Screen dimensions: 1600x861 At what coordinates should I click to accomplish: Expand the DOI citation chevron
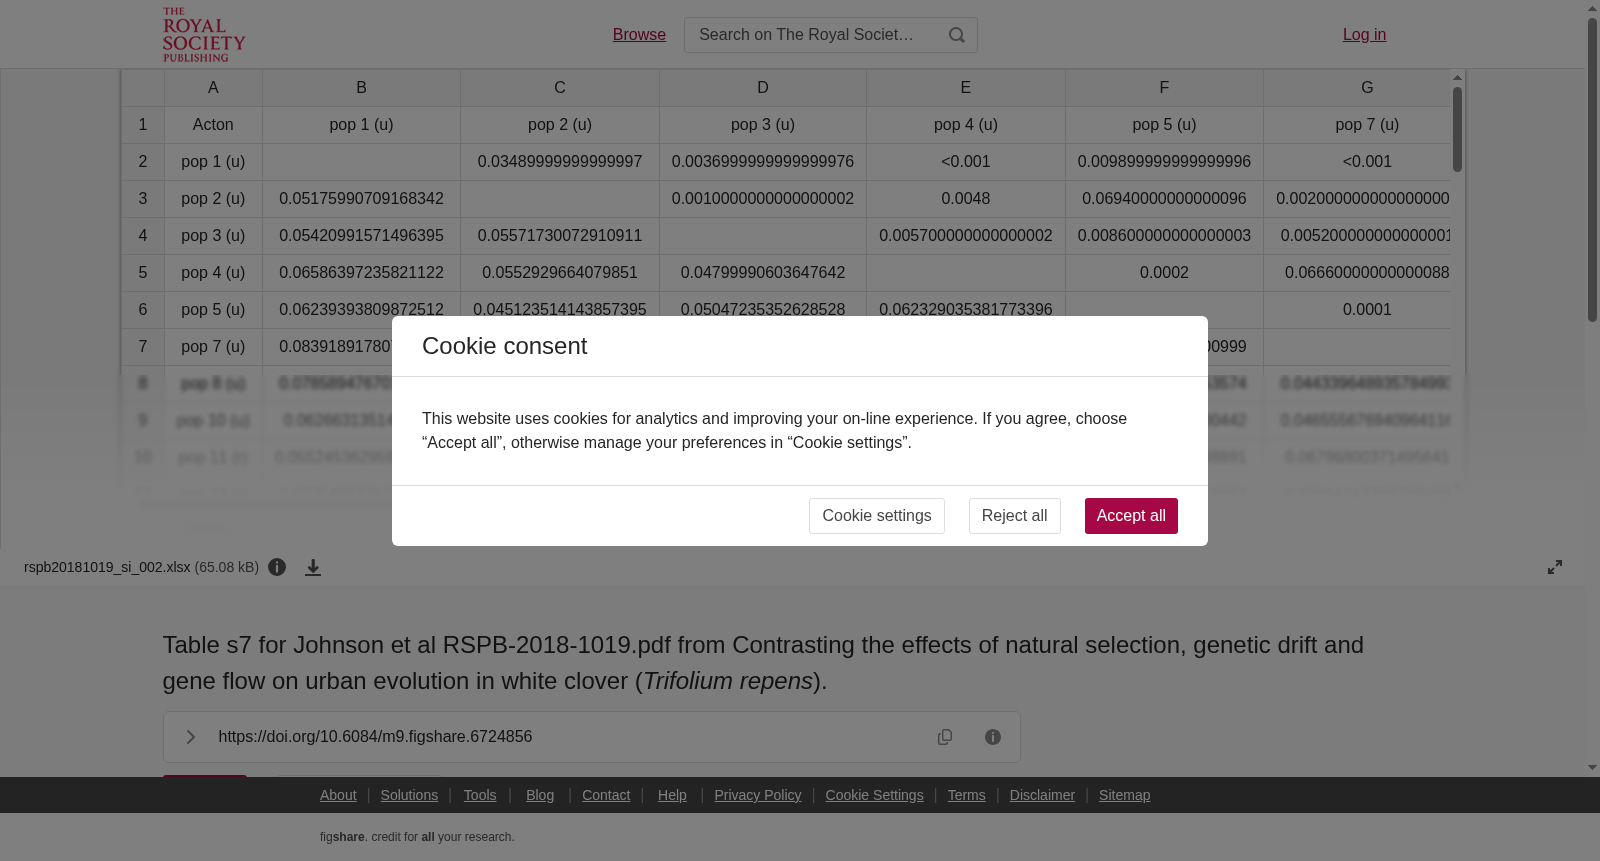coord(190,737)
